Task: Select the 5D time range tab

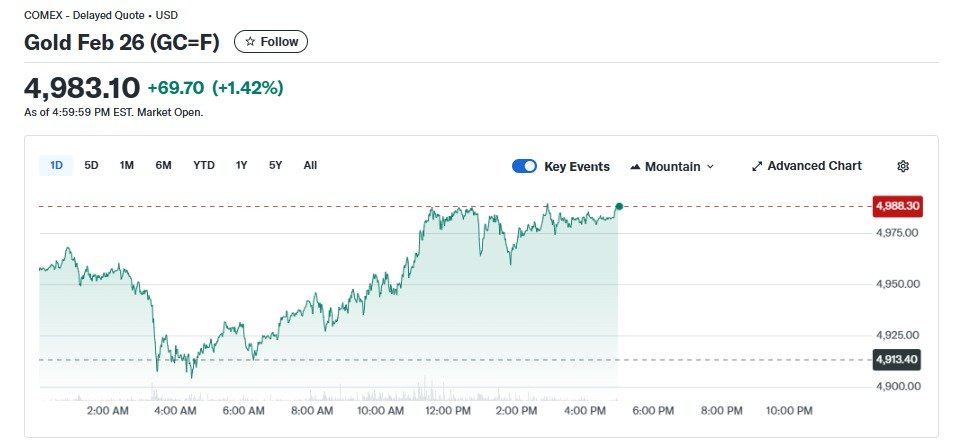Action: 91,165
